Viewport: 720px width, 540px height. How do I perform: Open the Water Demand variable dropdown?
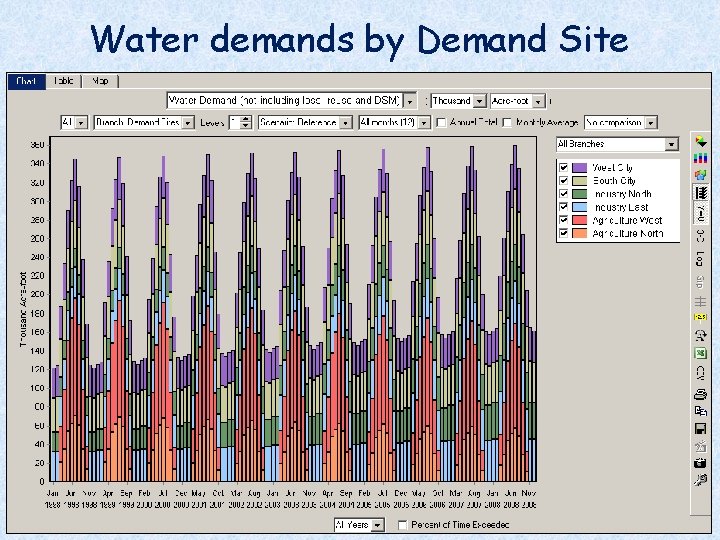click(292, 100)
